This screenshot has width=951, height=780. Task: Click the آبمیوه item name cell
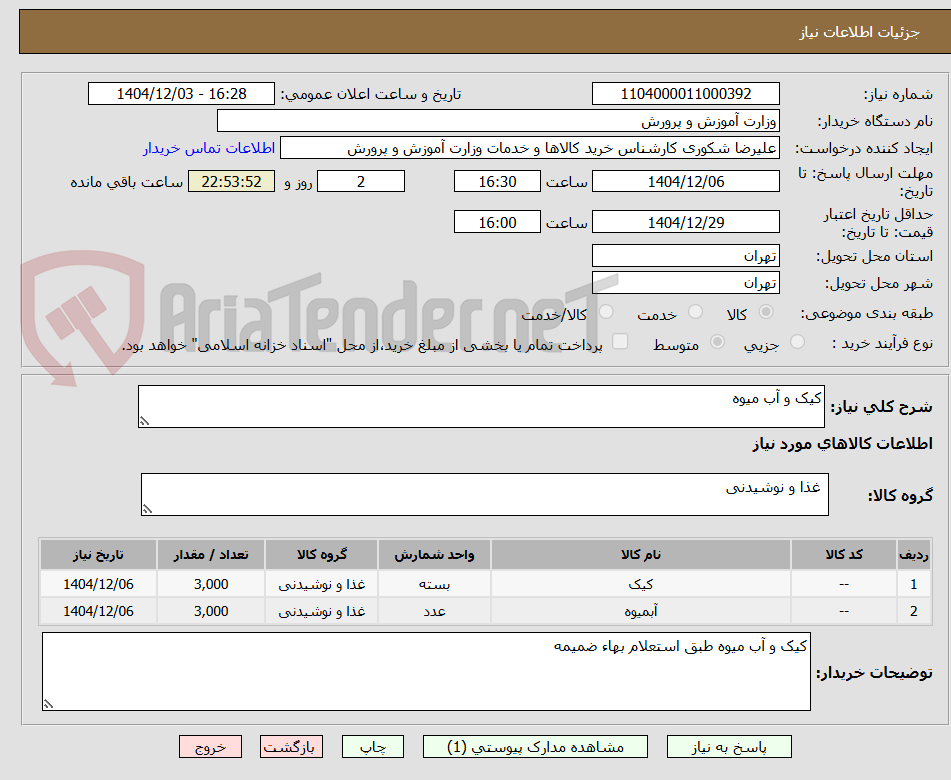[640, 611]
